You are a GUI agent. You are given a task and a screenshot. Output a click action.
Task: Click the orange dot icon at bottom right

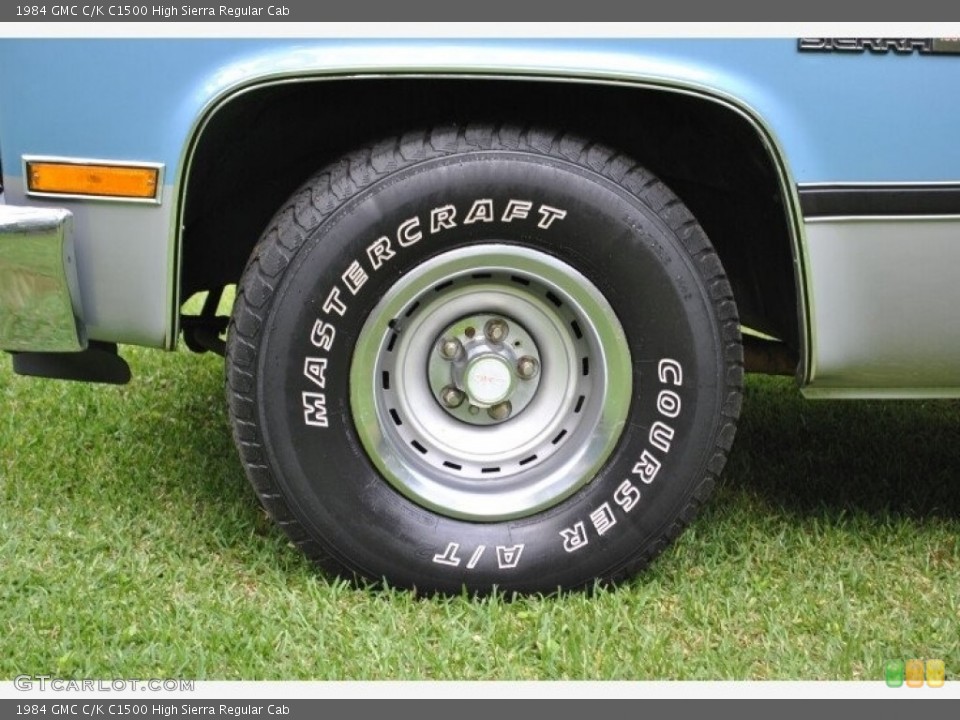click(915, 673)
